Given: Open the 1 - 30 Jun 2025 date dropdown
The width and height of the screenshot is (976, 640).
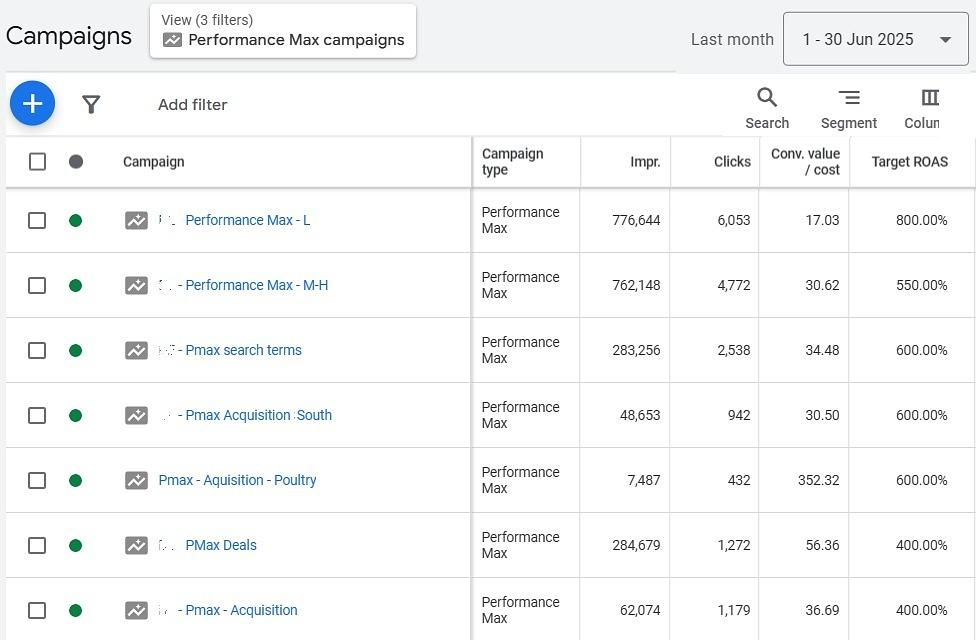Looking at the screenshot, I should pos(876,40).
